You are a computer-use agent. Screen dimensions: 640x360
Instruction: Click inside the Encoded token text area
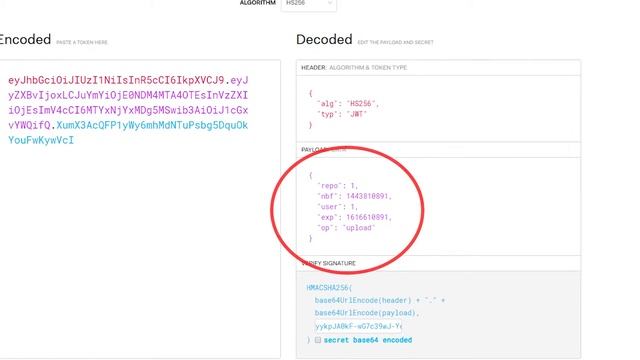[x=140, y=209]
